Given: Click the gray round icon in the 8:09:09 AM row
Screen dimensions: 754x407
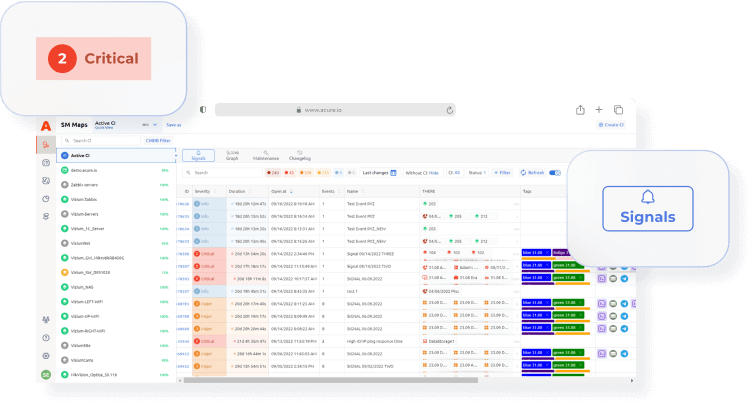Looking at the screenshot, I should (613, 316).
